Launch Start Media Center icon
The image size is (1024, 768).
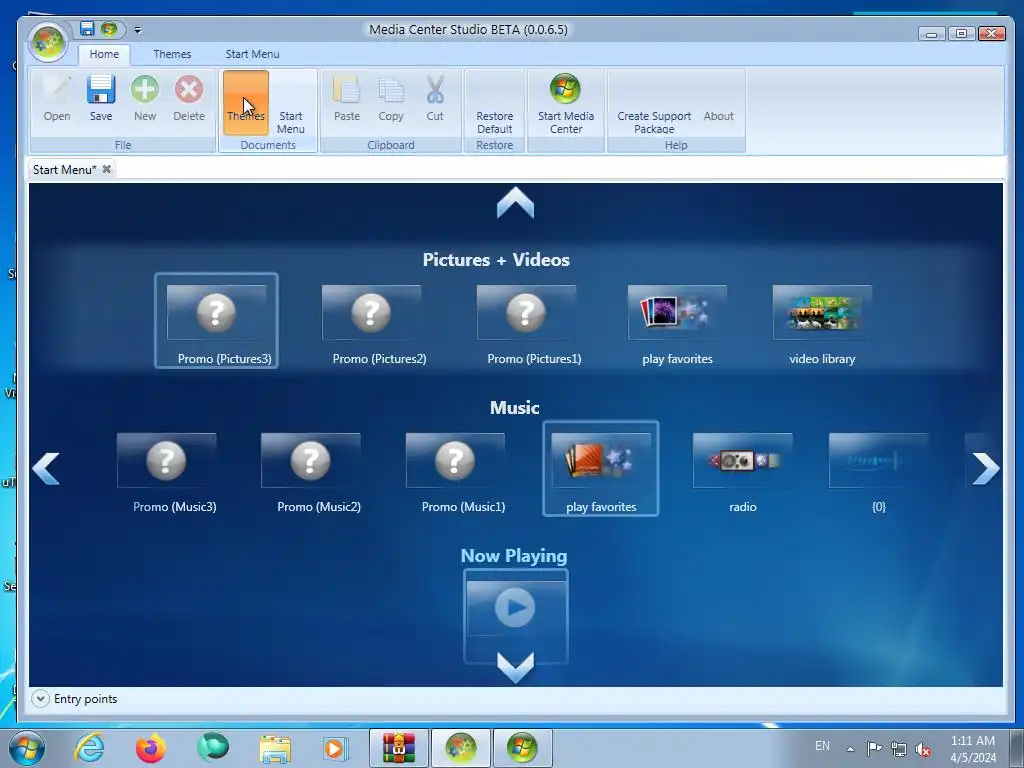pos(566,103)
